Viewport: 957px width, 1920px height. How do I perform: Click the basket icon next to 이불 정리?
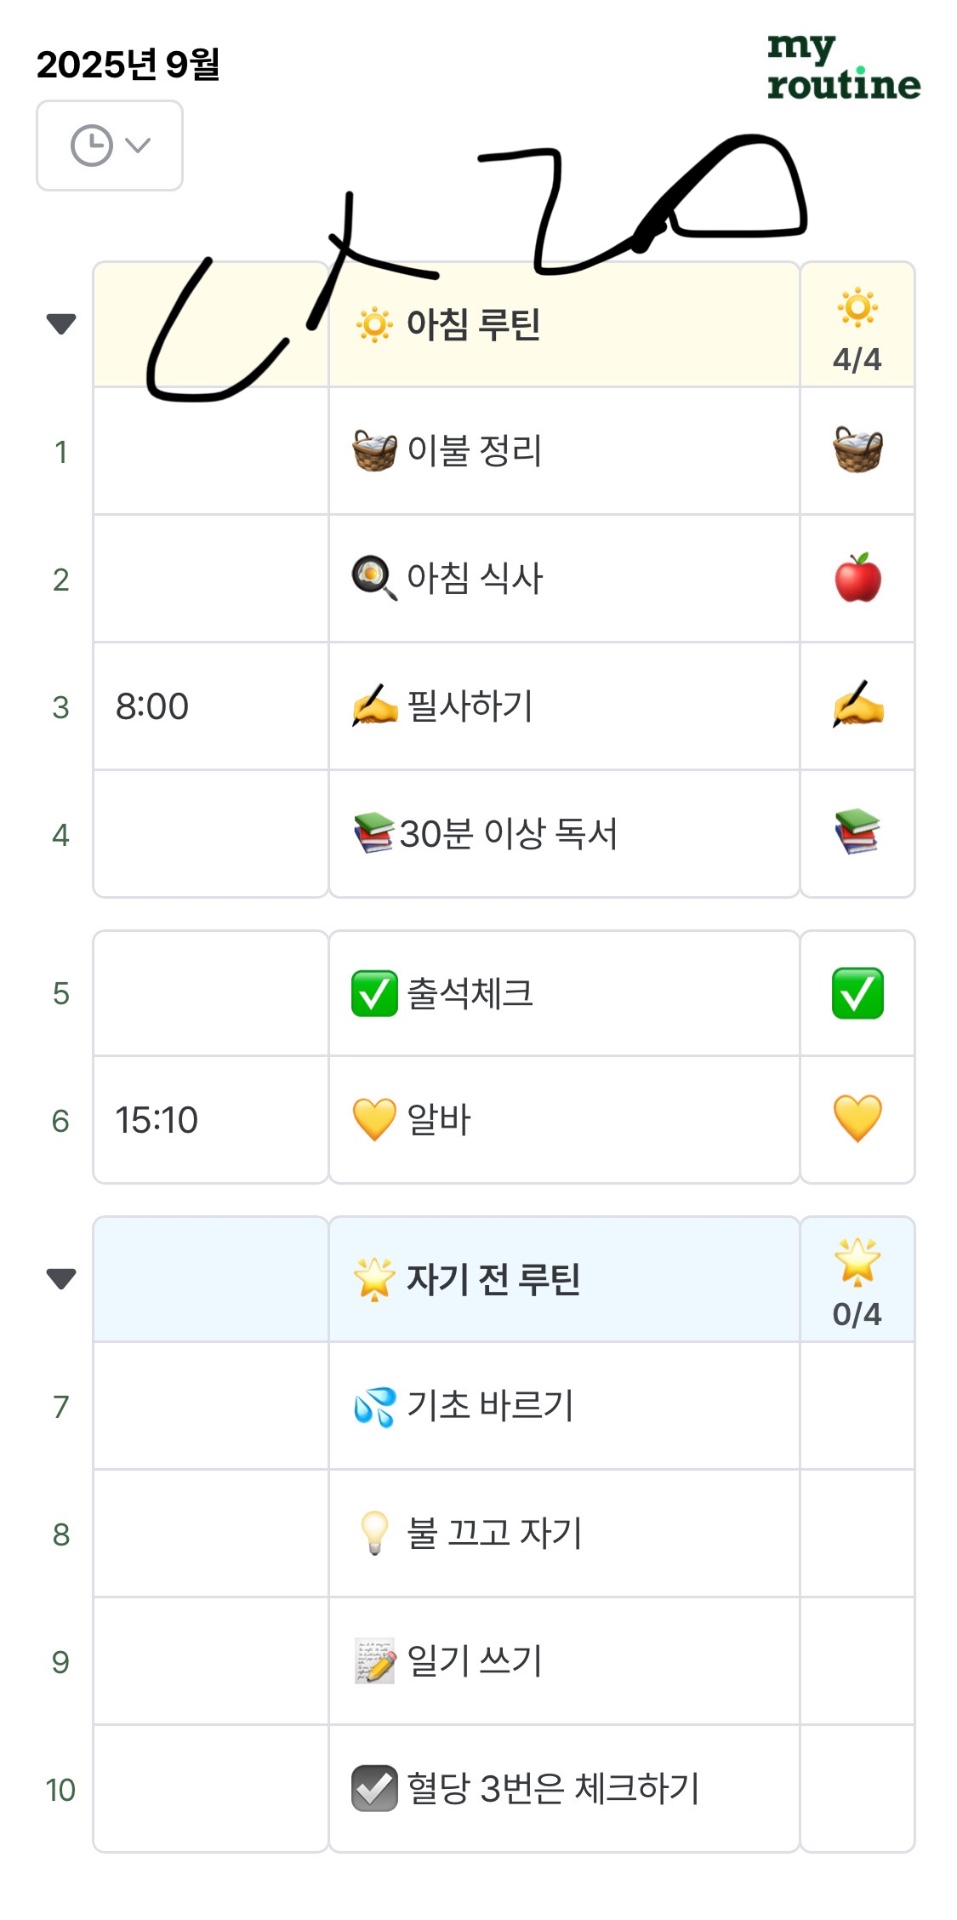click(374, 451)
